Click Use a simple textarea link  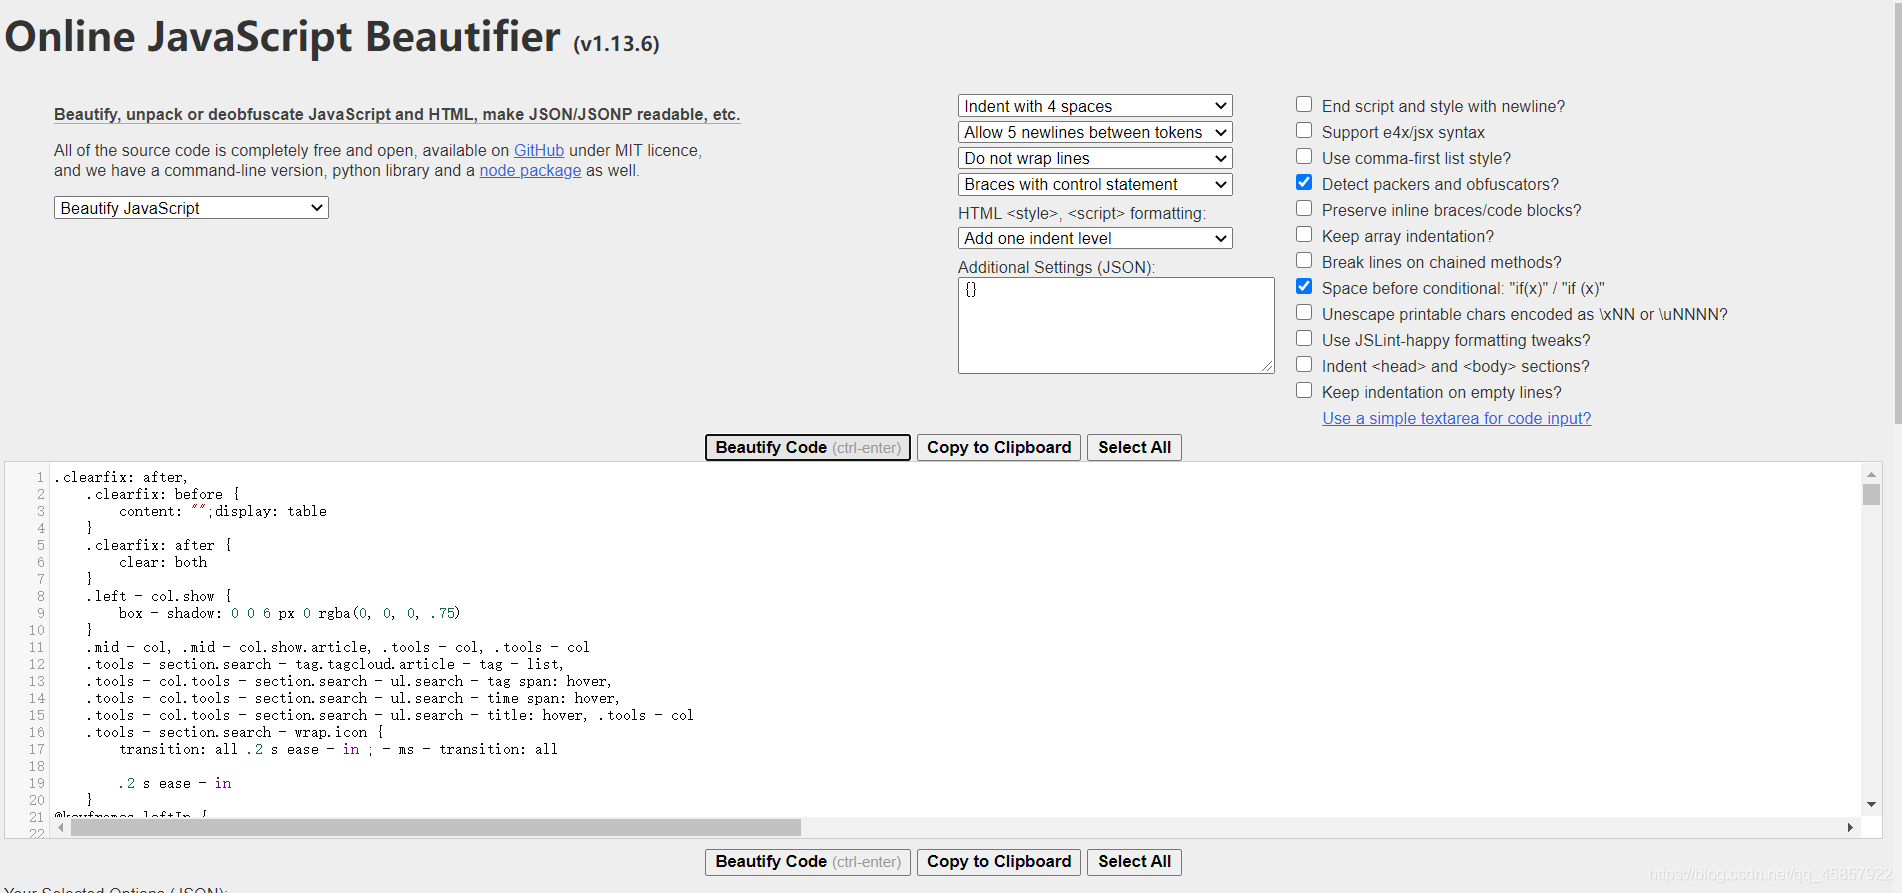[1457, 418]
